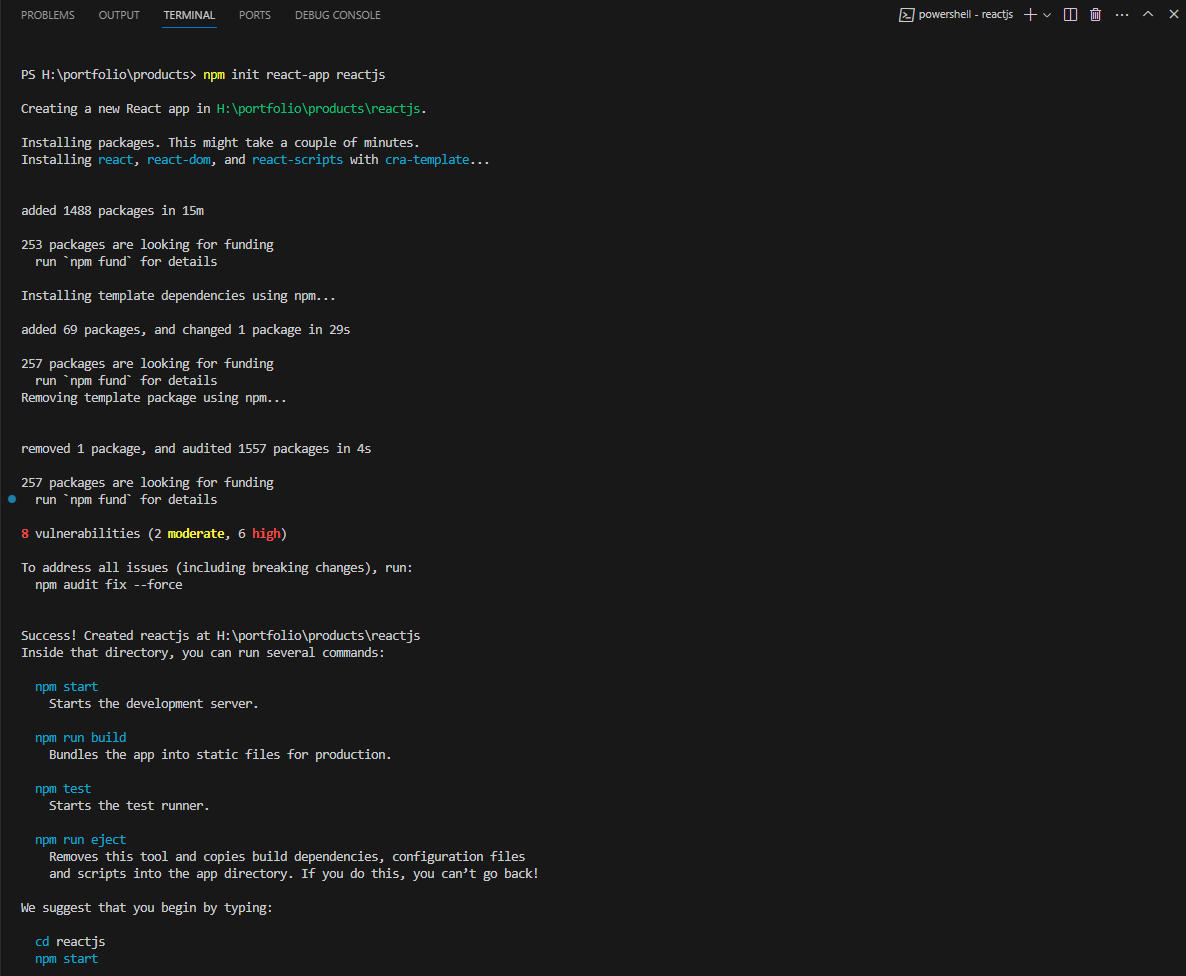Close the terminal panel
The height and width of the screenshot is (976, 1186).
tap(1173, 14)
